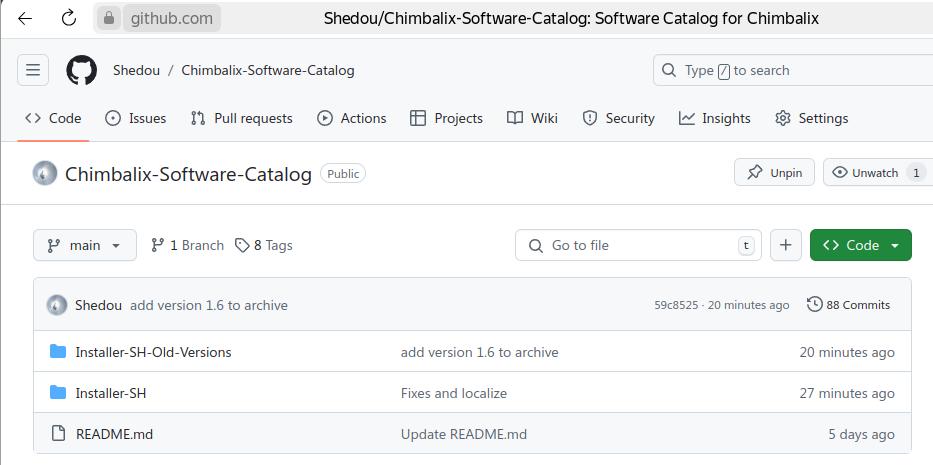Viewport: 933px width, 465px height.
Task: Click the github.com address bar
Action: point(170,18)
